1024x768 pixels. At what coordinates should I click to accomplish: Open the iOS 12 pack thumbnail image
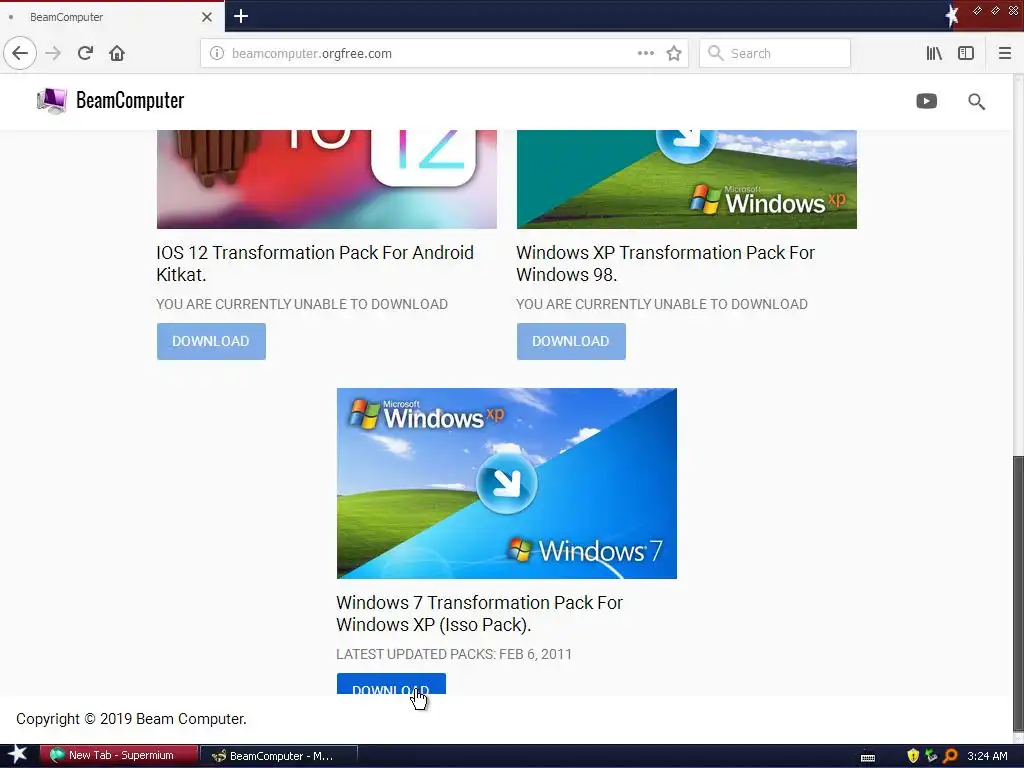click(x=327, y=179)
